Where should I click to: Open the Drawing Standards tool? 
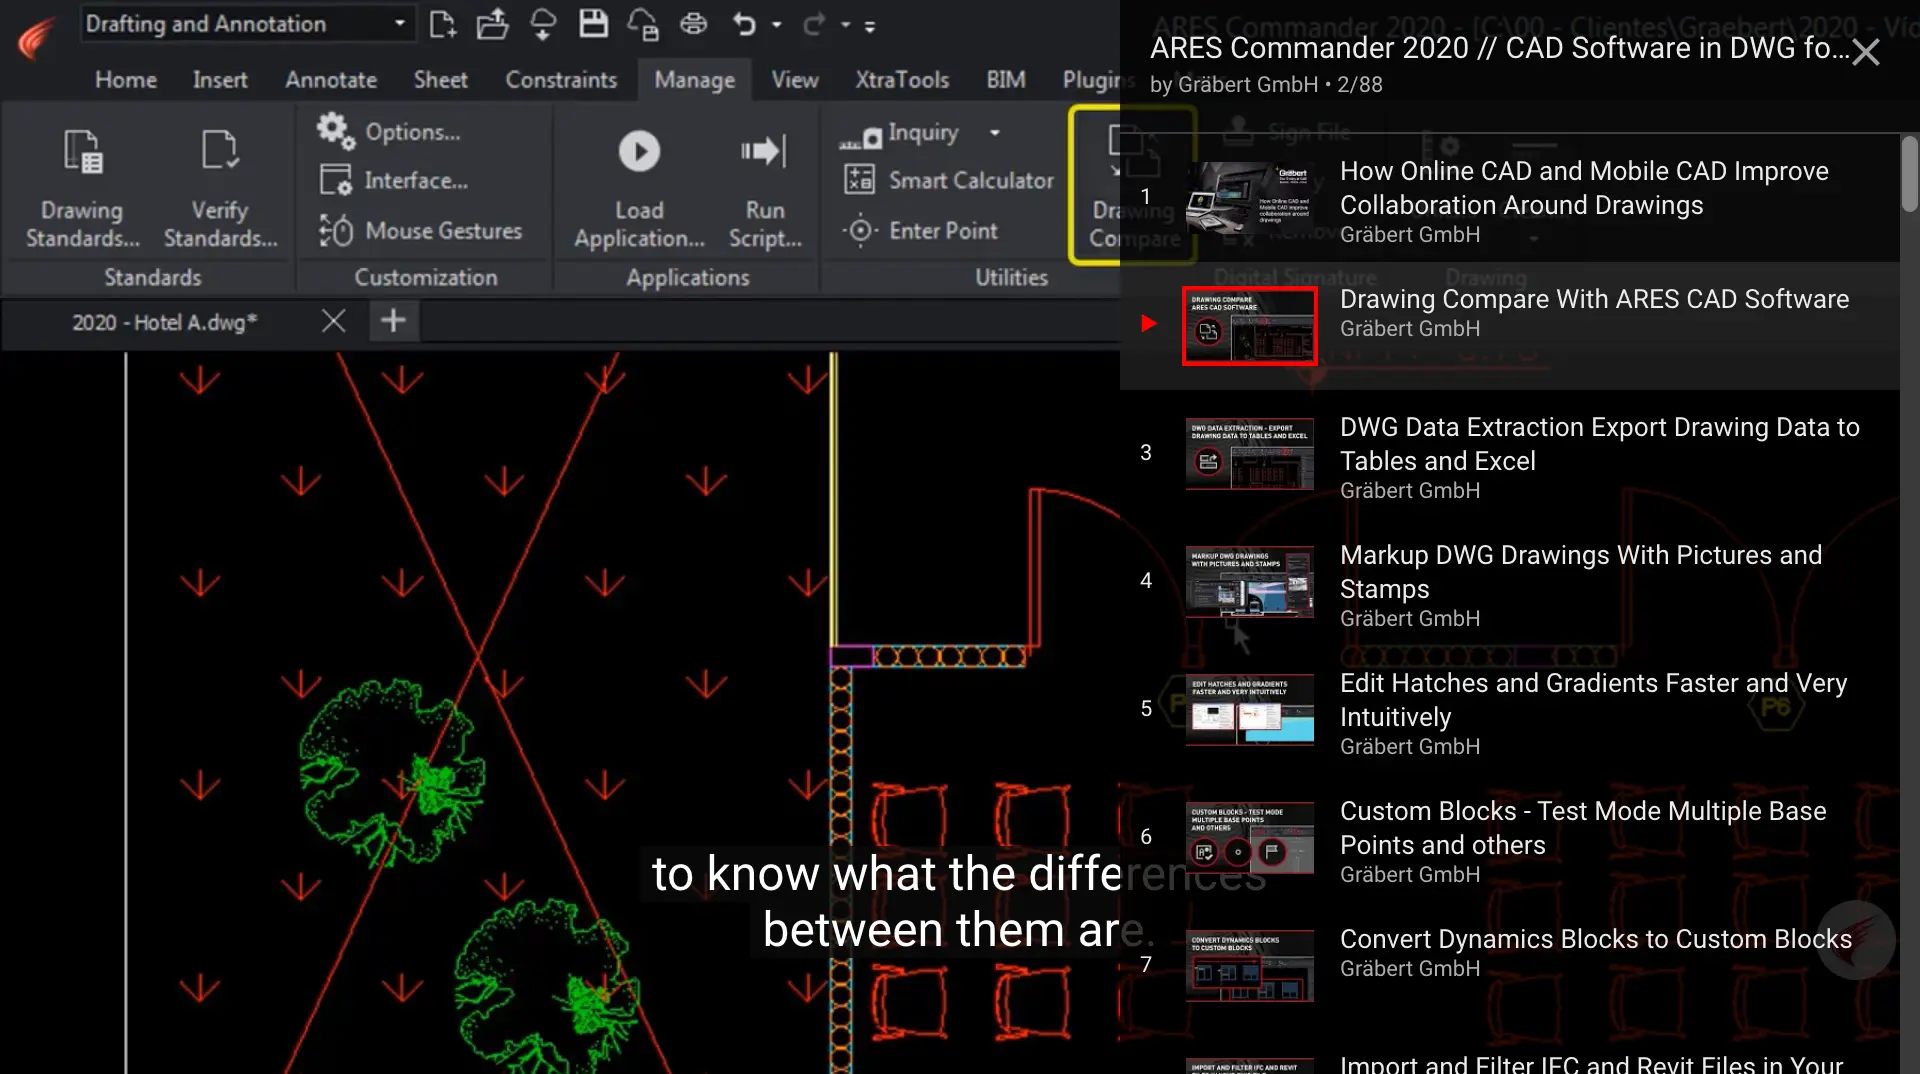(x=82, y=187)
